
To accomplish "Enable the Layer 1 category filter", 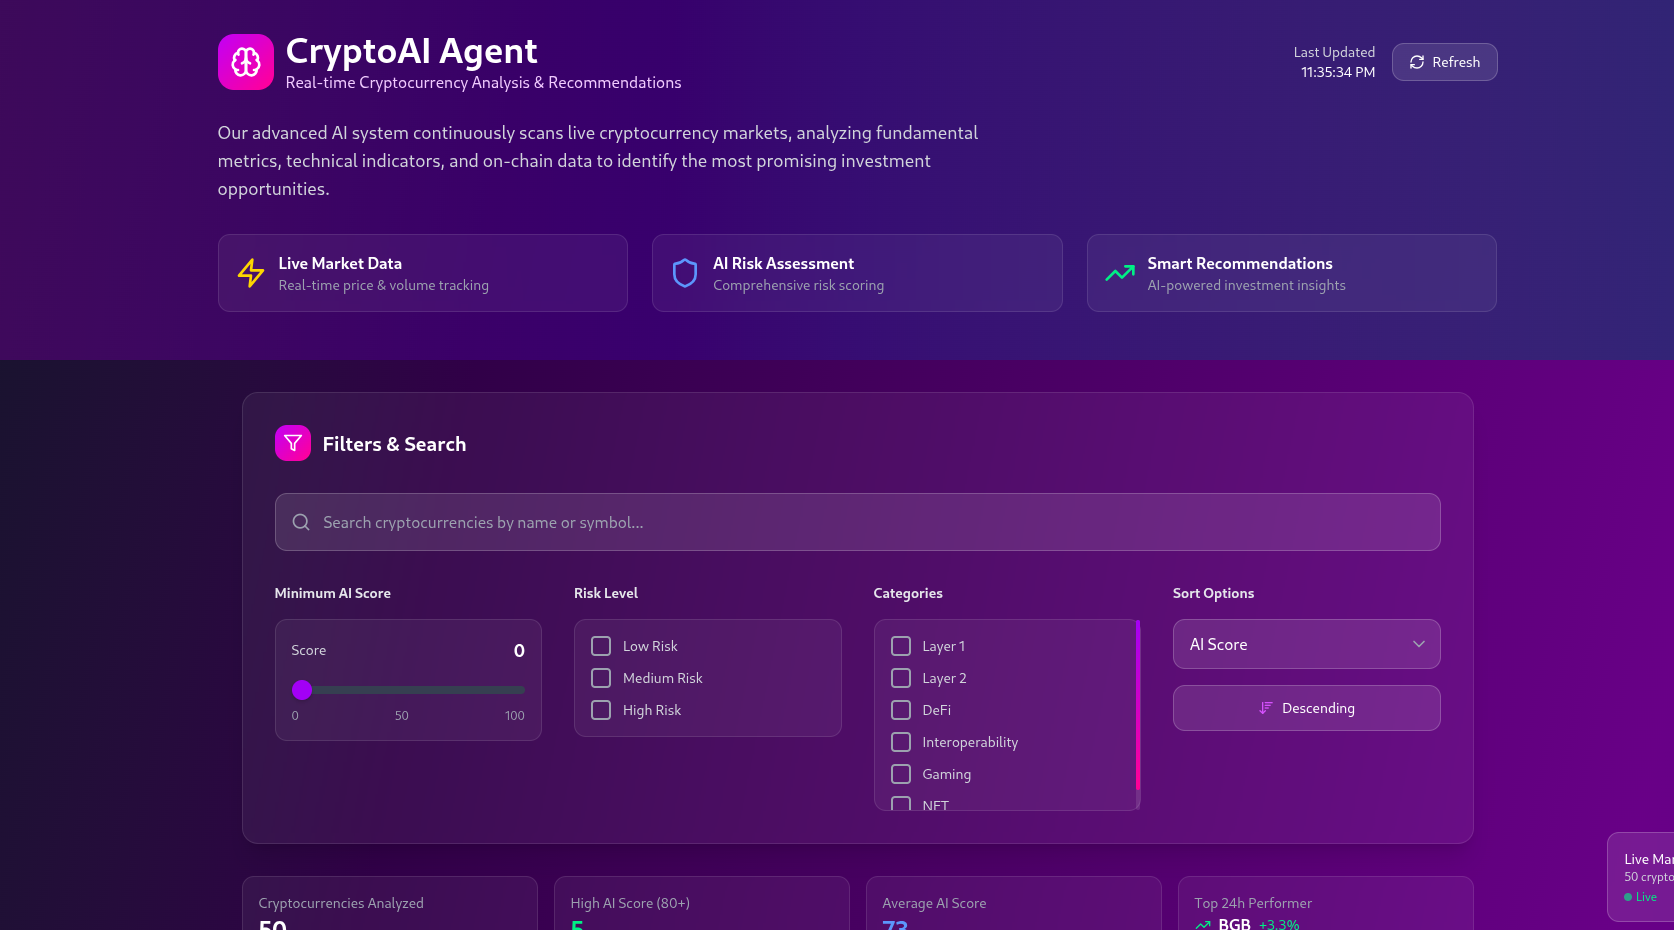I will click(900, 646).
